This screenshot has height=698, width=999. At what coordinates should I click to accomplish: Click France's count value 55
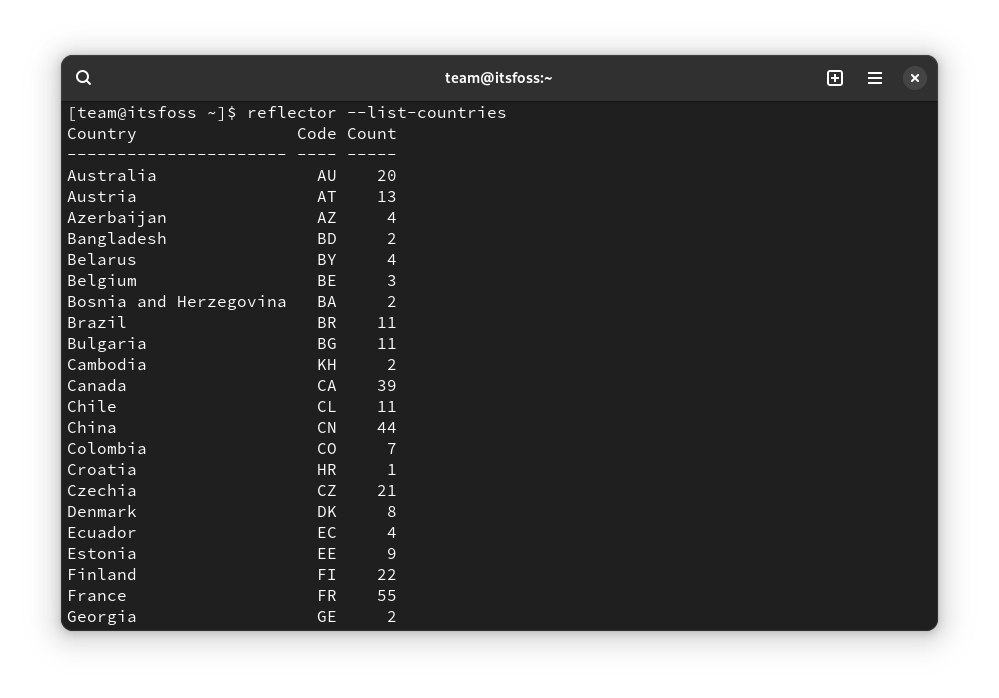pyautogui.click(x=387, y=596)
